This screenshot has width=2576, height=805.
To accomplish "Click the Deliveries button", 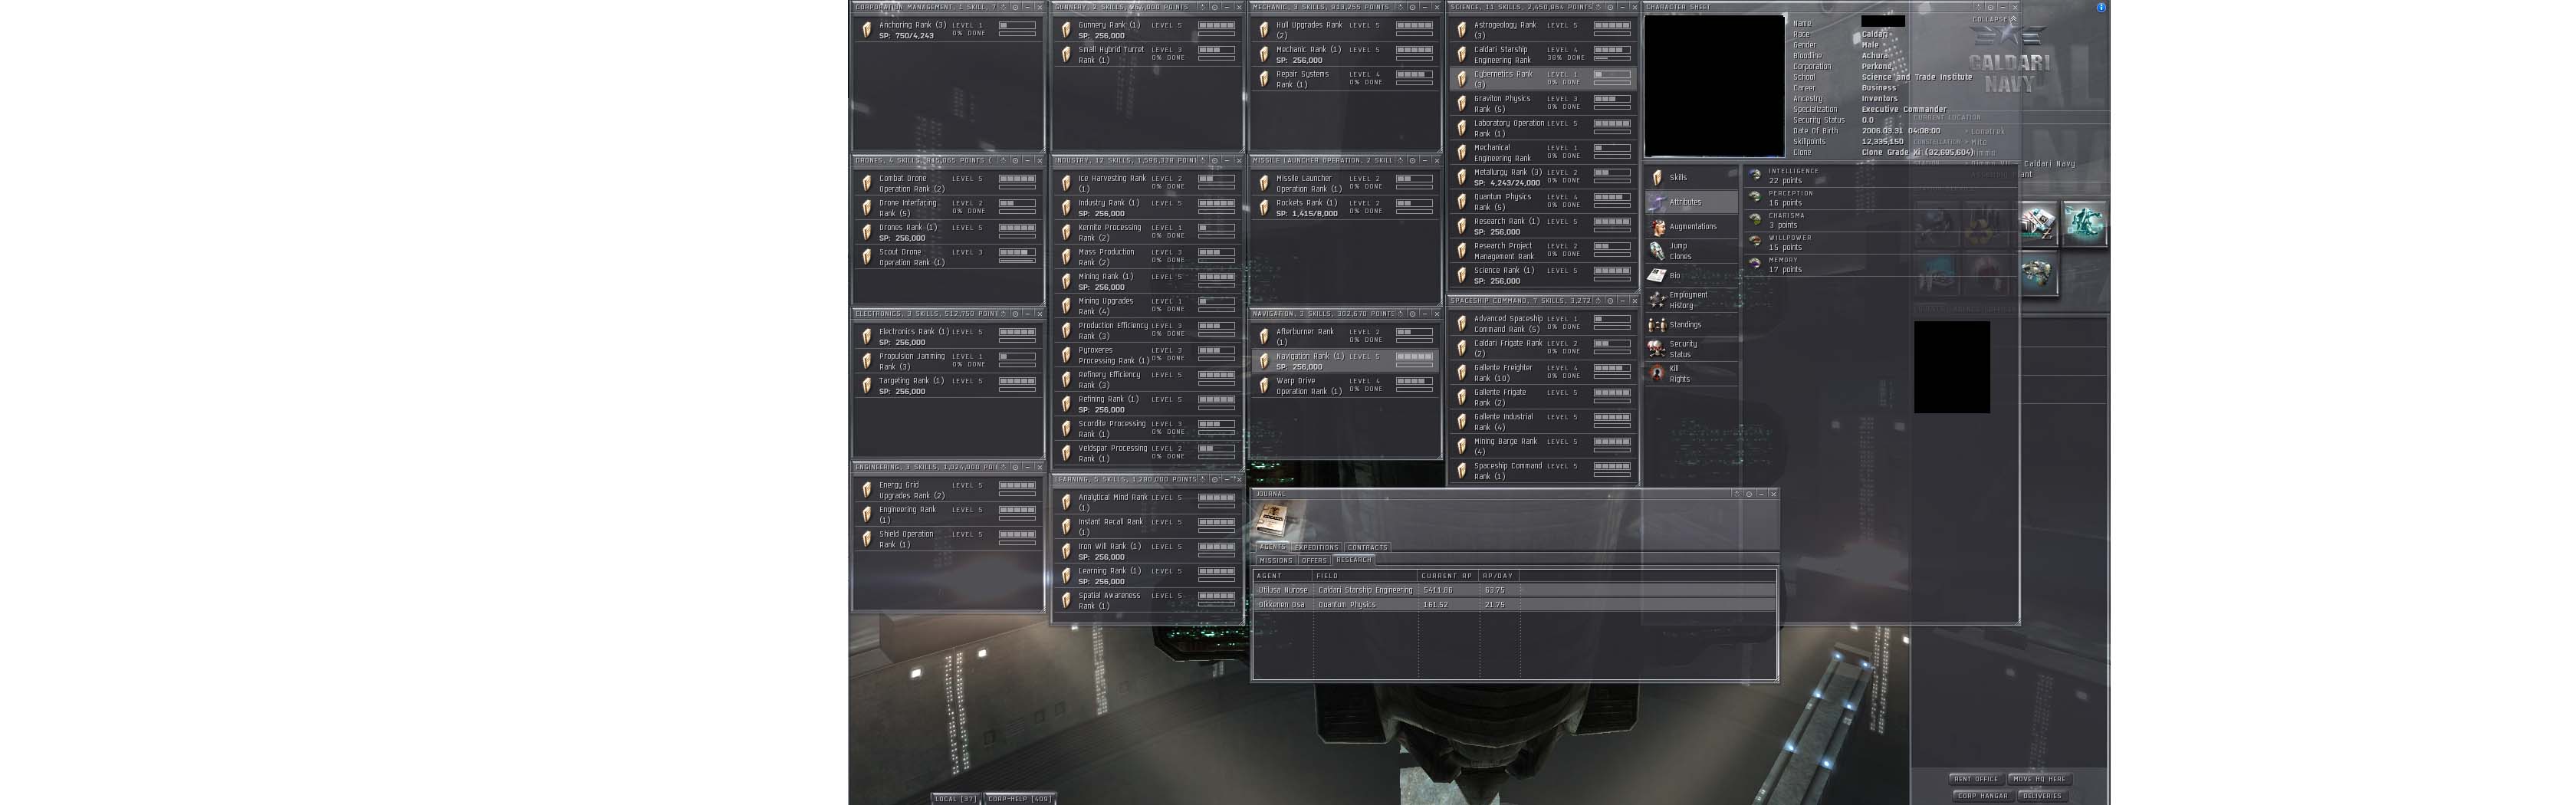I will pyautogui.click(x=2042, y=796).
